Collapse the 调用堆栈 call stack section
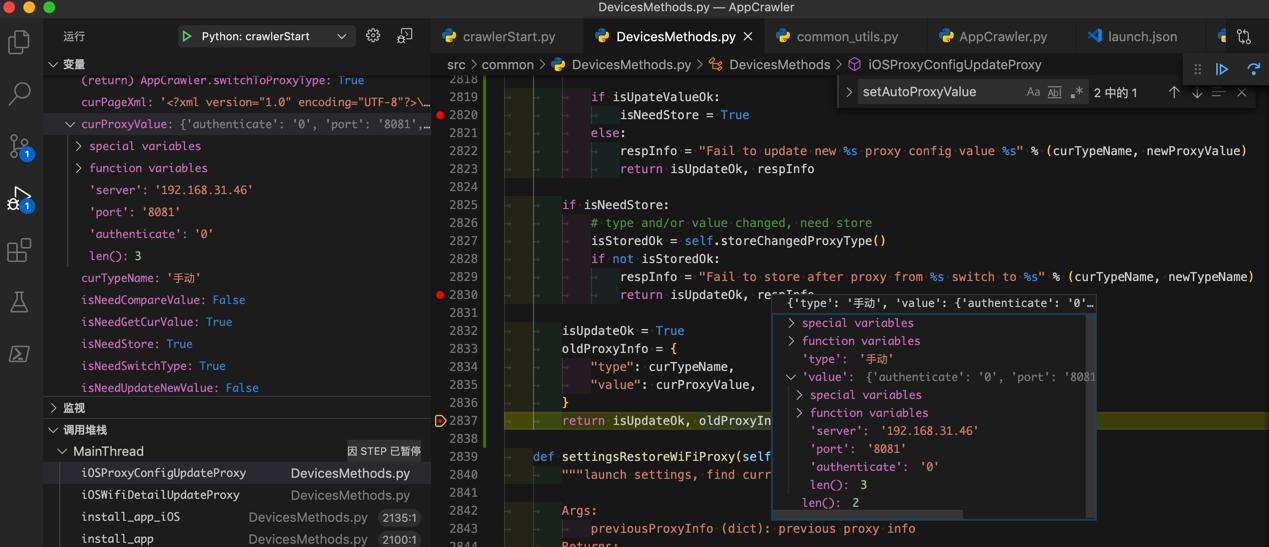 [53, 430]
